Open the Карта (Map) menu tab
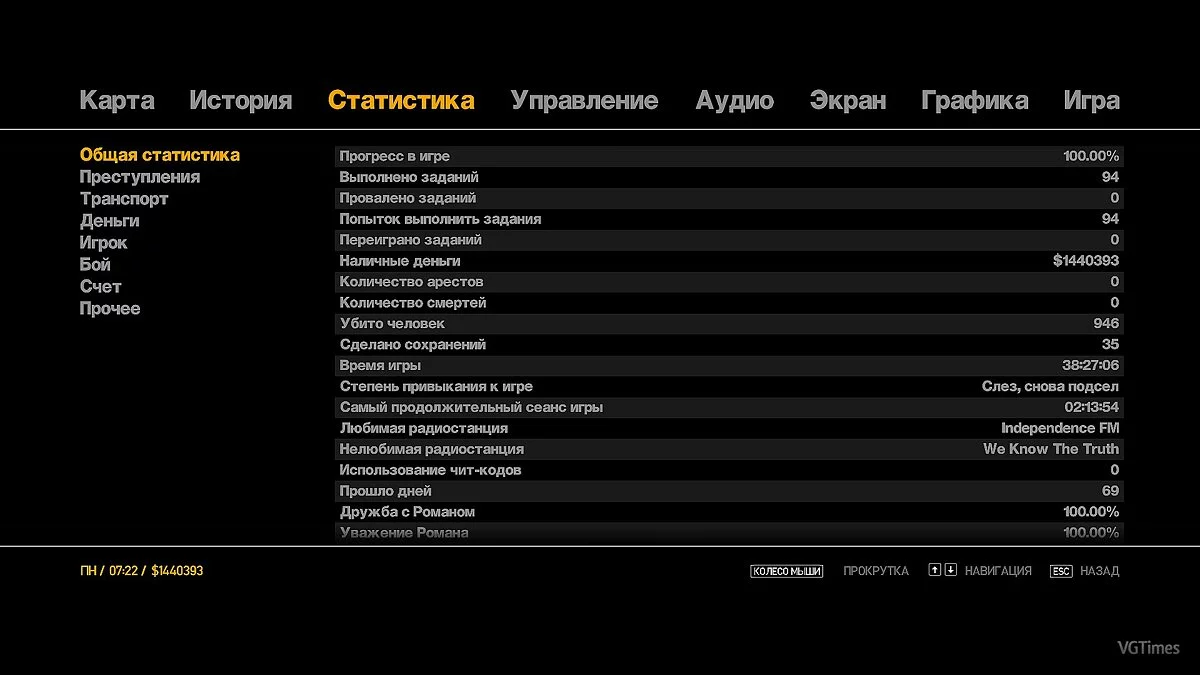The width and height of the screenshot is (1200, 675). click(x=116, y=100)
